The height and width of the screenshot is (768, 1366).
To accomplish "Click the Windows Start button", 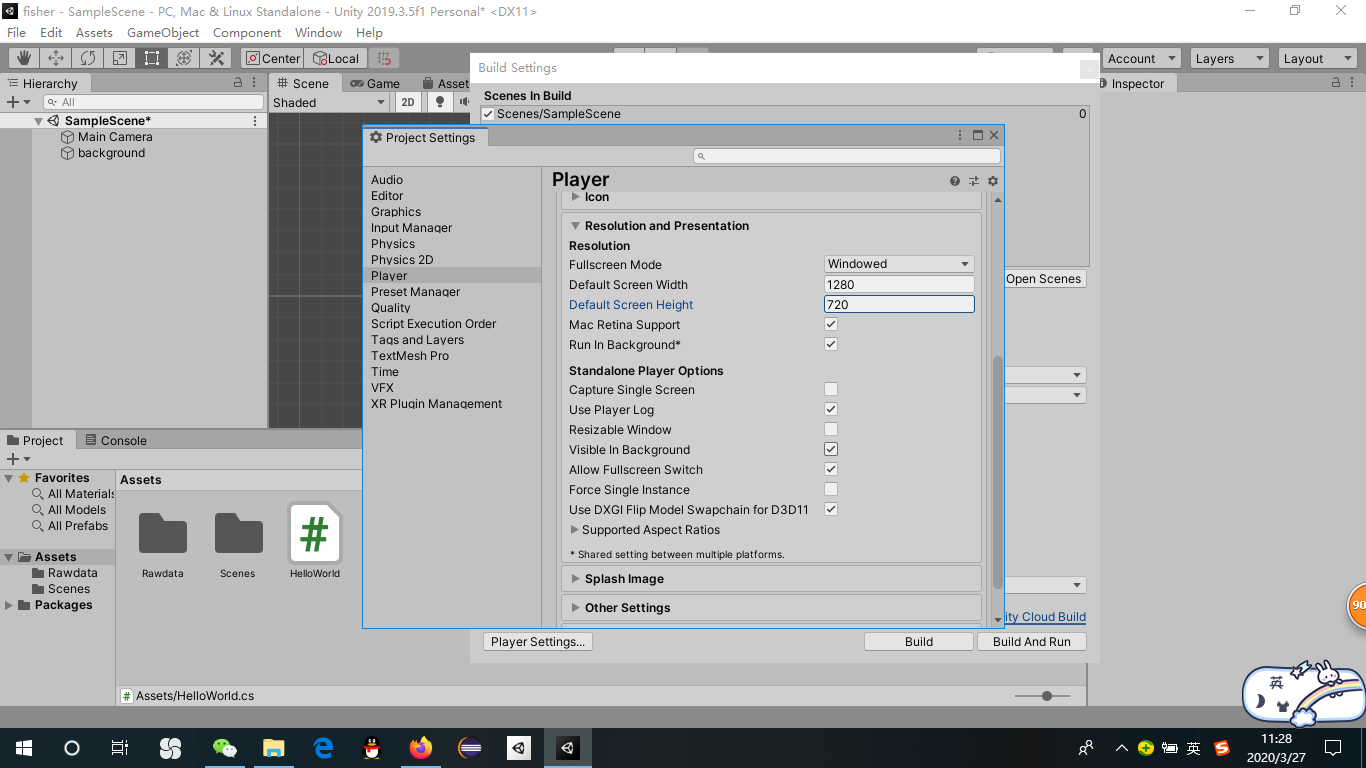I will (24, 748).
